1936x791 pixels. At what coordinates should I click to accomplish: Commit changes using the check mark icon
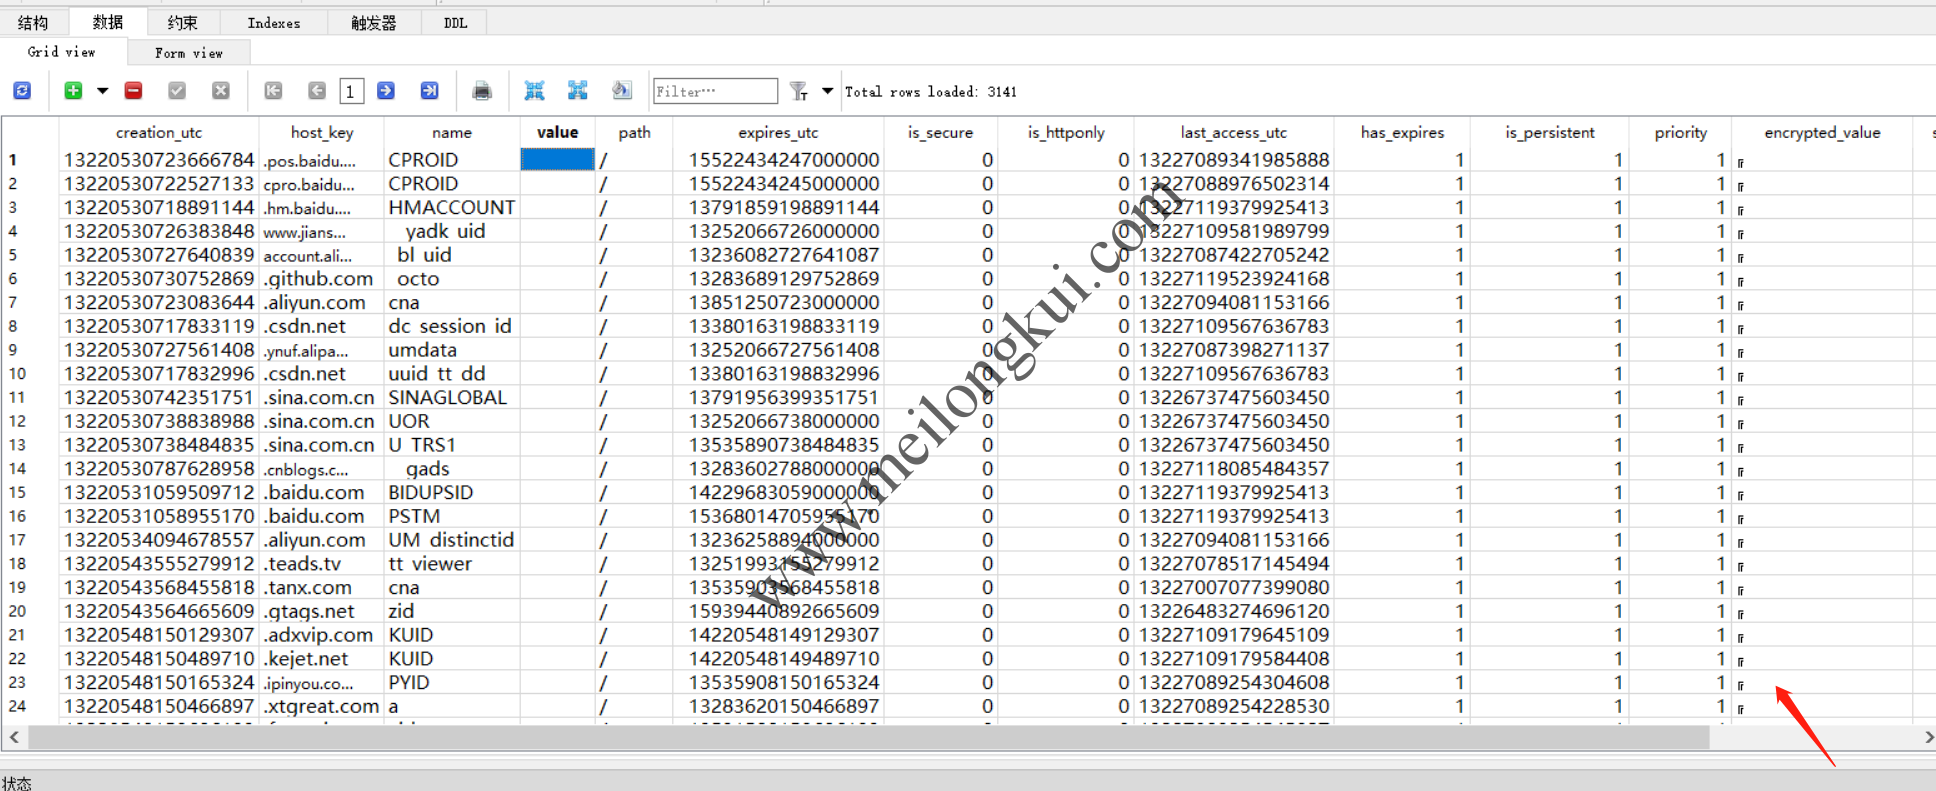click(x=177, y=91)
